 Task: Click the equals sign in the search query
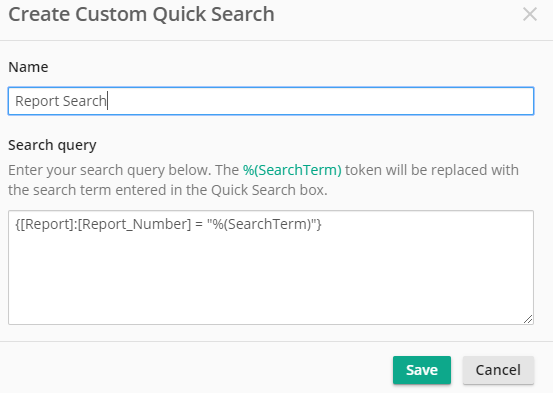199,224
